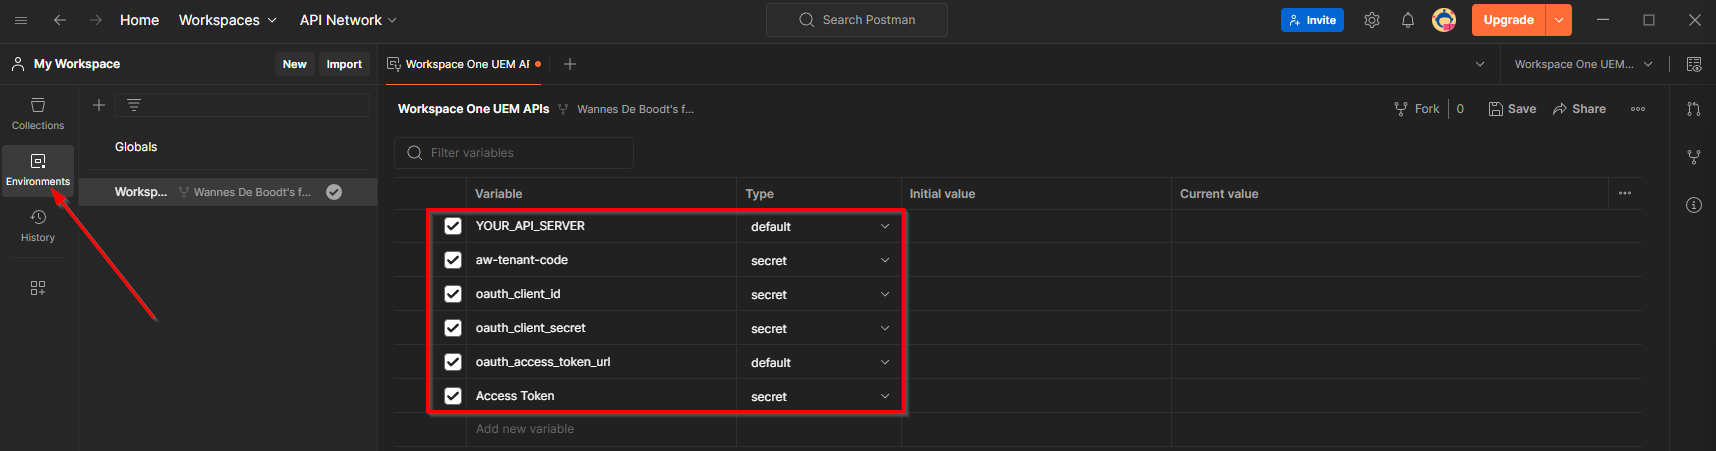The height and width of the screenshot is (451, 1716).
Task: Go to Home
Action: [x=139, y=20]
